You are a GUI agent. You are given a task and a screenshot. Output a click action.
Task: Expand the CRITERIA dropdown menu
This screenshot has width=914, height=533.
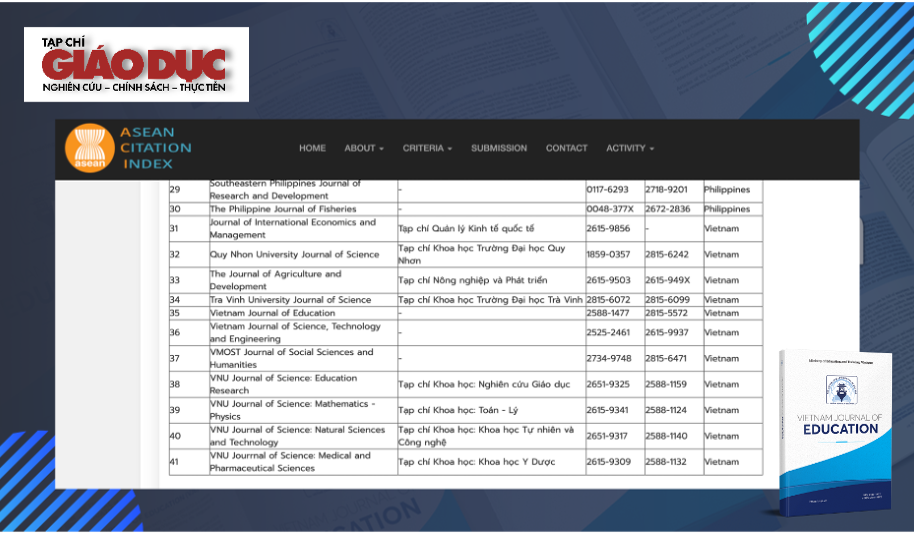[x=427, y=148]
